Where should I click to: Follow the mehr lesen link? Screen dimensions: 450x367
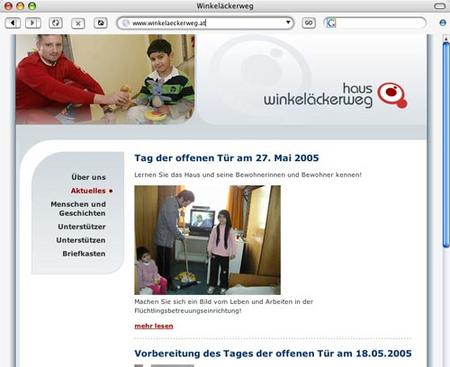pyautogui.click(x=154, y=326)
